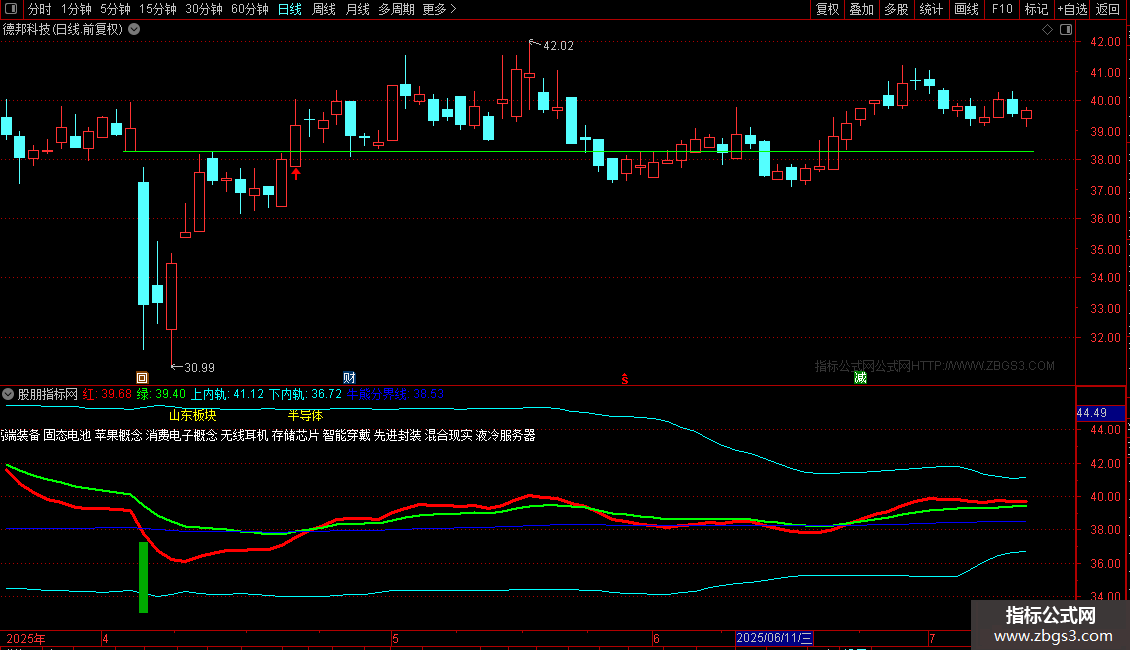Expand dropdown next to 德邦科技 title
Screen dimensions: 1130x650
(134, 30)
